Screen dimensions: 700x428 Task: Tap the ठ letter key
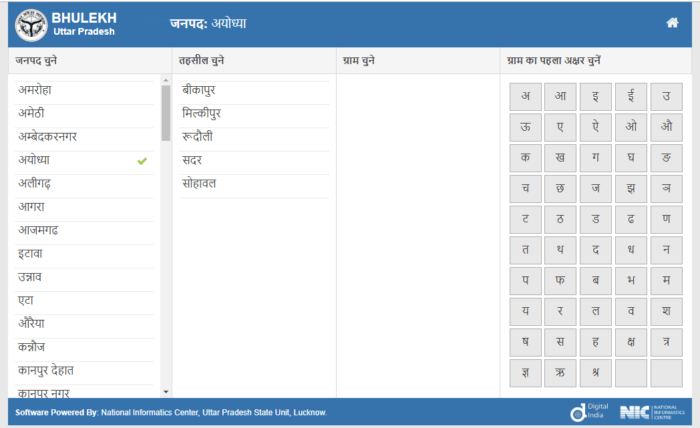click(x=560, y=220)
